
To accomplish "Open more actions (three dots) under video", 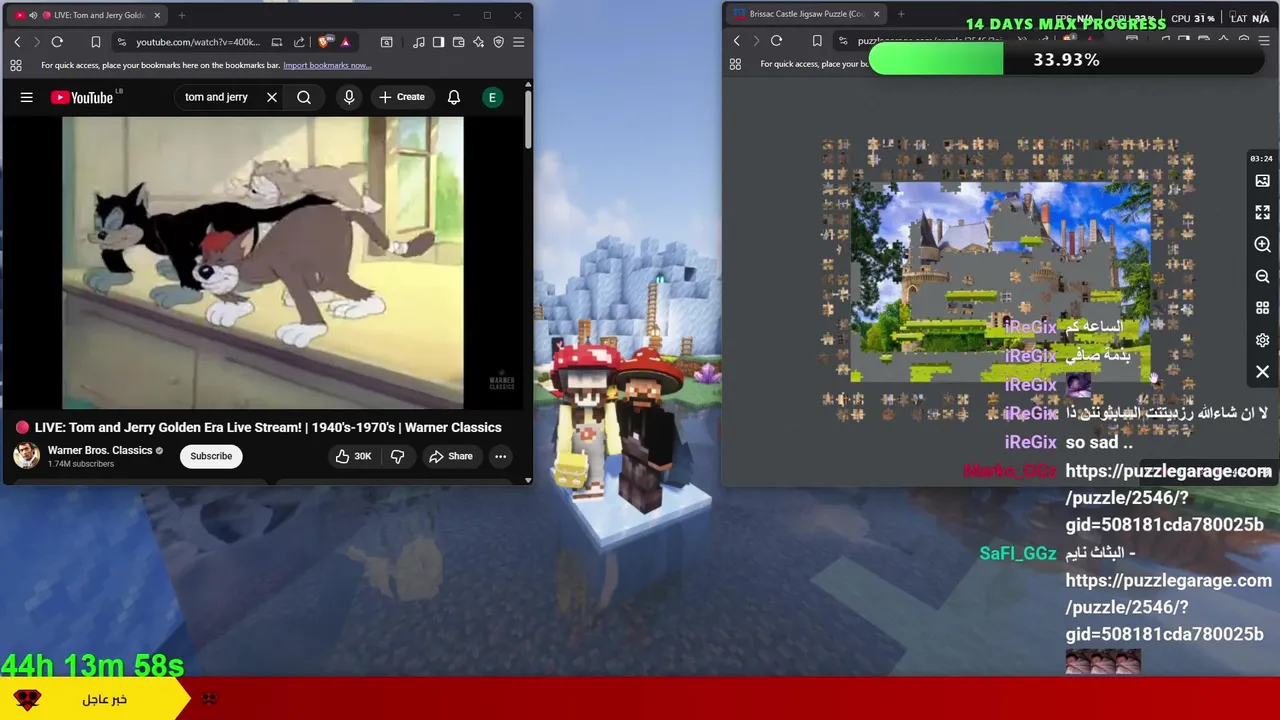I will 500,456.
